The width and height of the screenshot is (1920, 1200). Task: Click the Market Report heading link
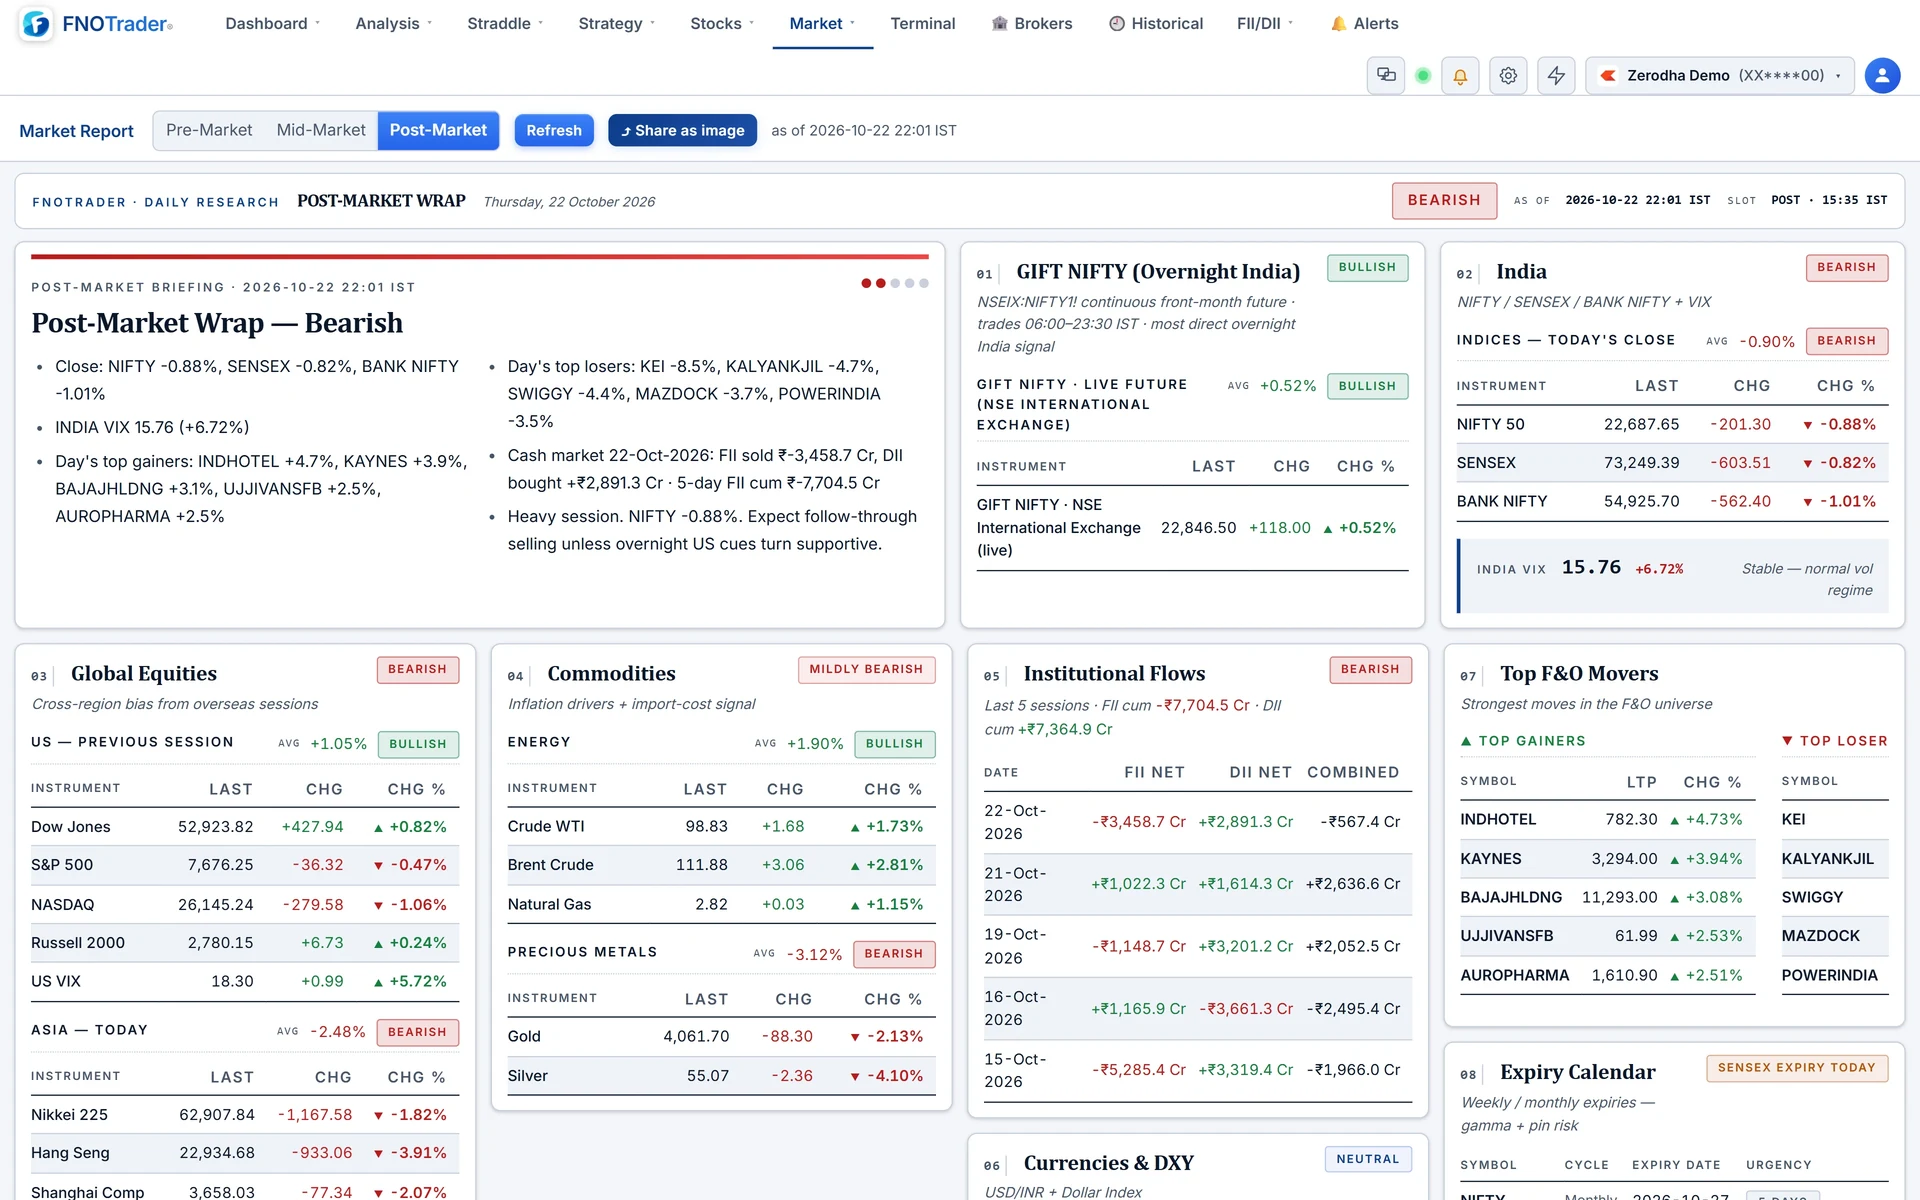pos(76,131)
